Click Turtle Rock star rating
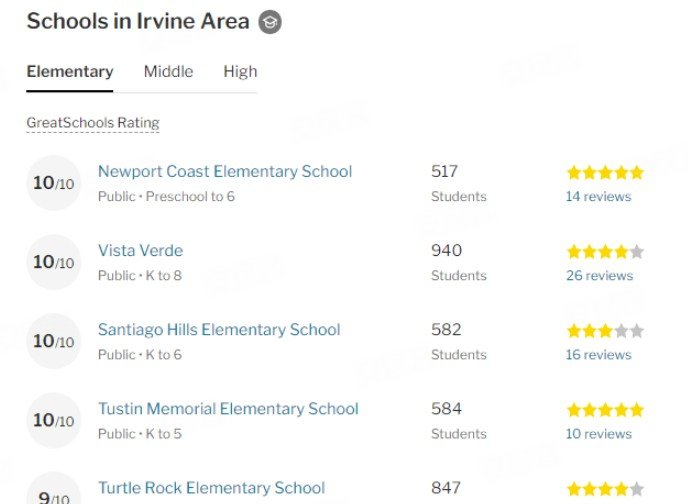This screenshot has width=688, height=504. tap(605, 489)
